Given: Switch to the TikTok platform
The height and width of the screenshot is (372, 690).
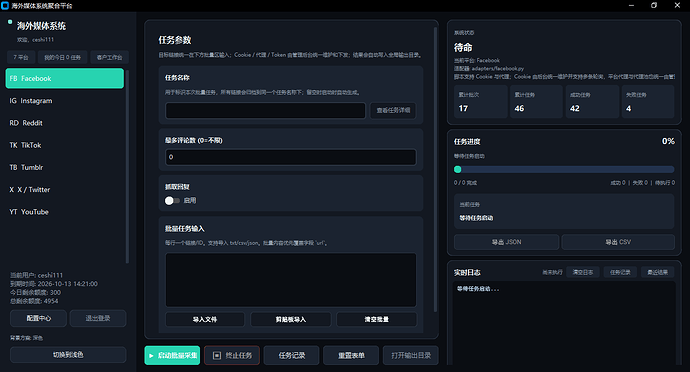Looking at the screenshot, I should click(x=65, y=145).
